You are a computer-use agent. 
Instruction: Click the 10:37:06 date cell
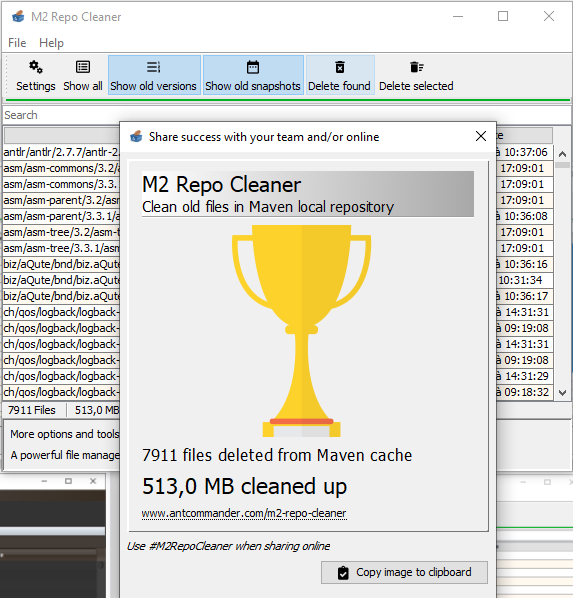pyautogui.click(x=524, y=152)
